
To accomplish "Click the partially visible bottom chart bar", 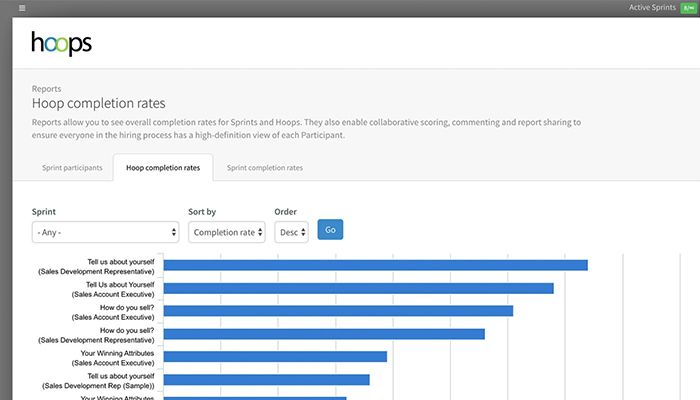I will point(254,398).
